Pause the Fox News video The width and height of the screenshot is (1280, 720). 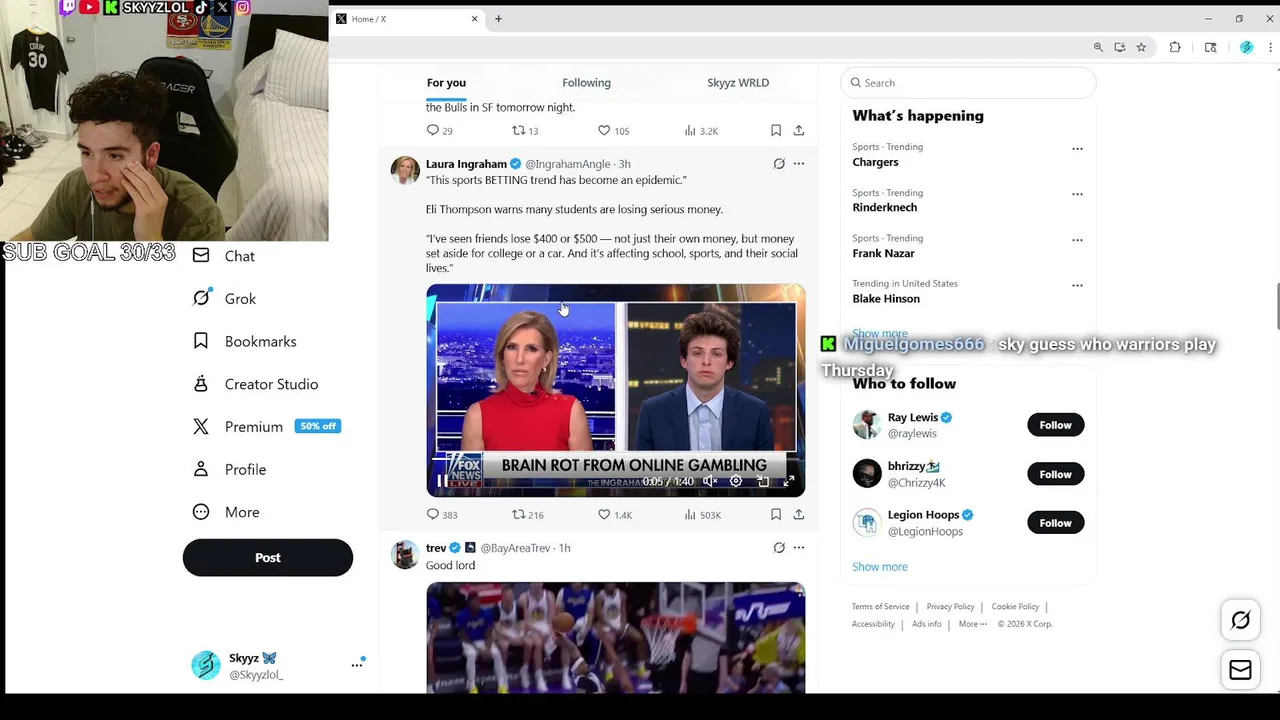442,481
